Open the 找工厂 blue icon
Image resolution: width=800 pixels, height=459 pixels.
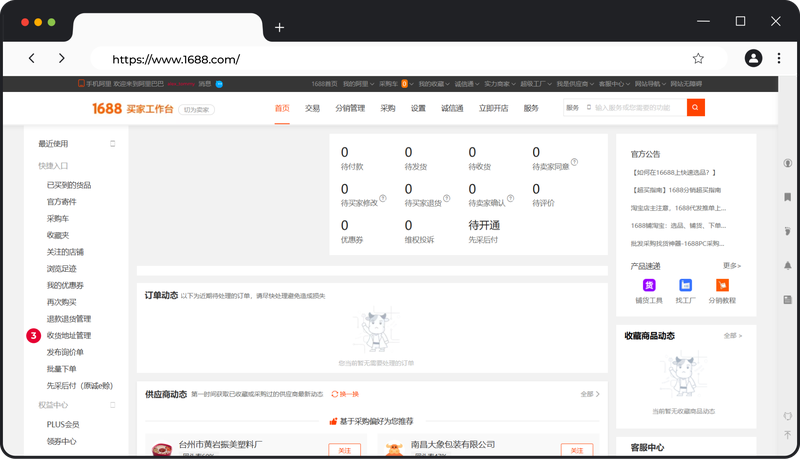coord(685,285)
